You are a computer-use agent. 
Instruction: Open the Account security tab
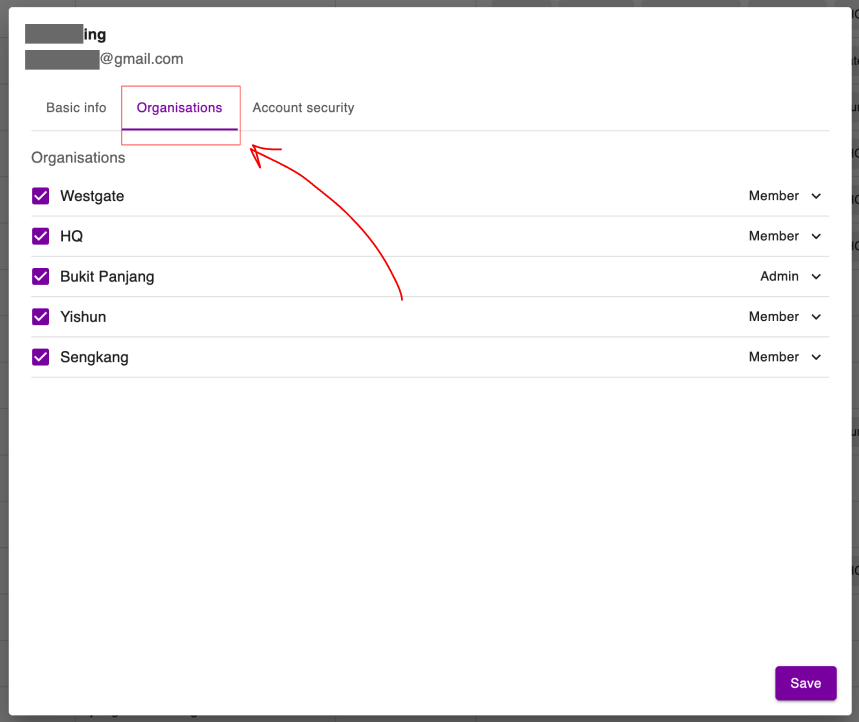pyautogui.click(x=303, y=107)
